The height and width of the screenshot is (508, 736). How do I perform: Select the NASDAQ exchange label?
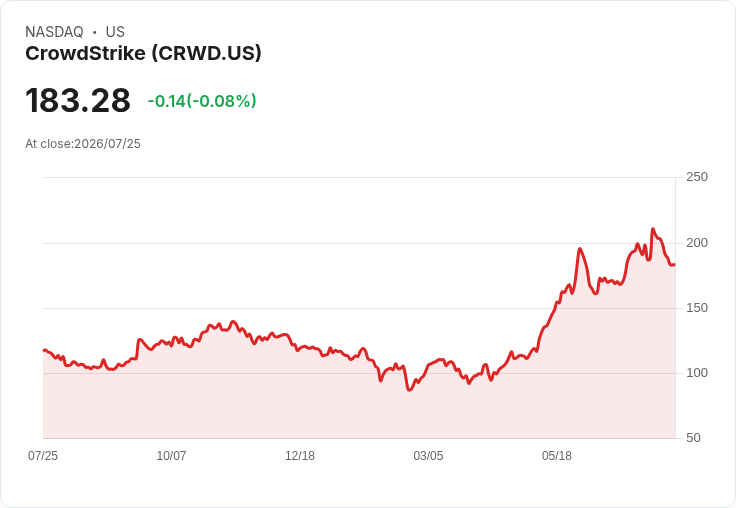tap(54, 32)
